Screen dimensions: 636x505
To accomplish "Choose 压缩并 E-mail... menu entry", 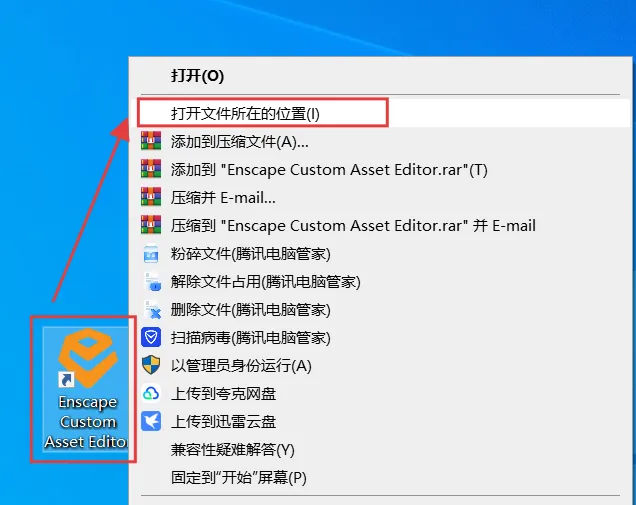I will 380,198.
